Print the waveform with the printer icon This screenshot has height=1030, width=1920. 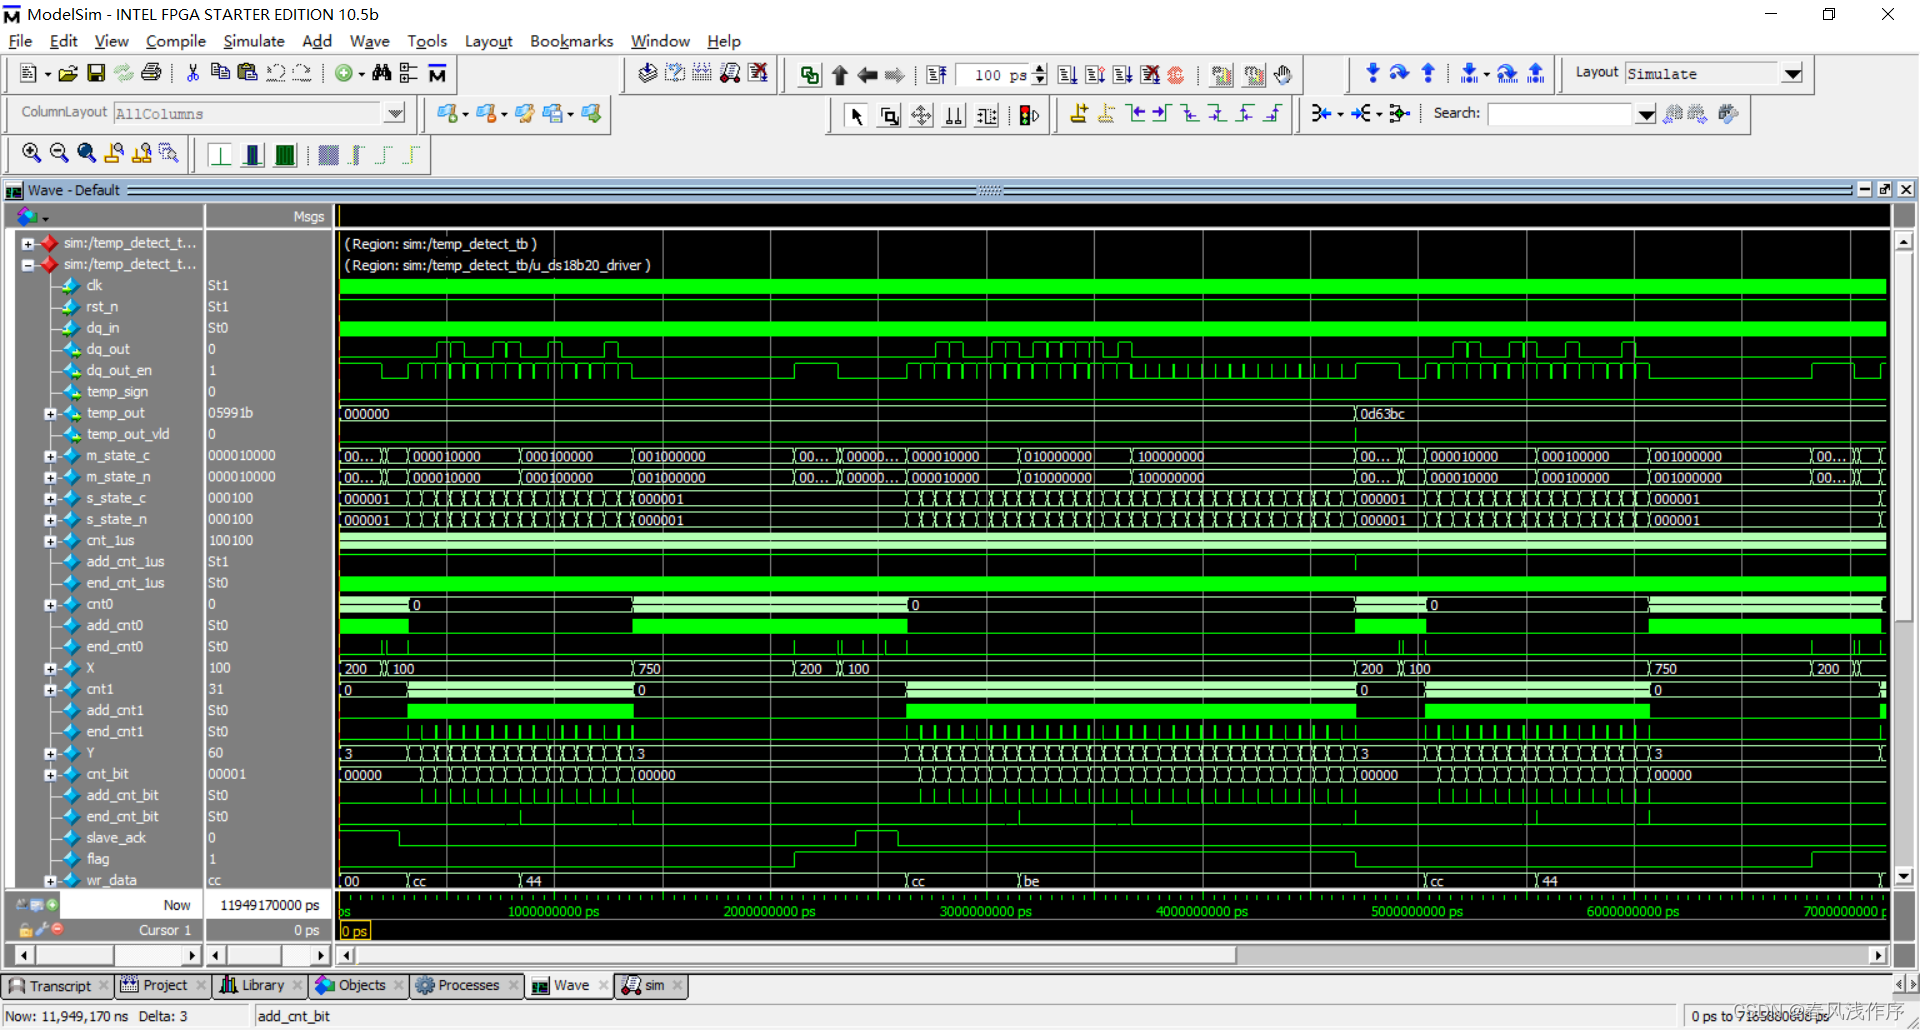[151, 73]
